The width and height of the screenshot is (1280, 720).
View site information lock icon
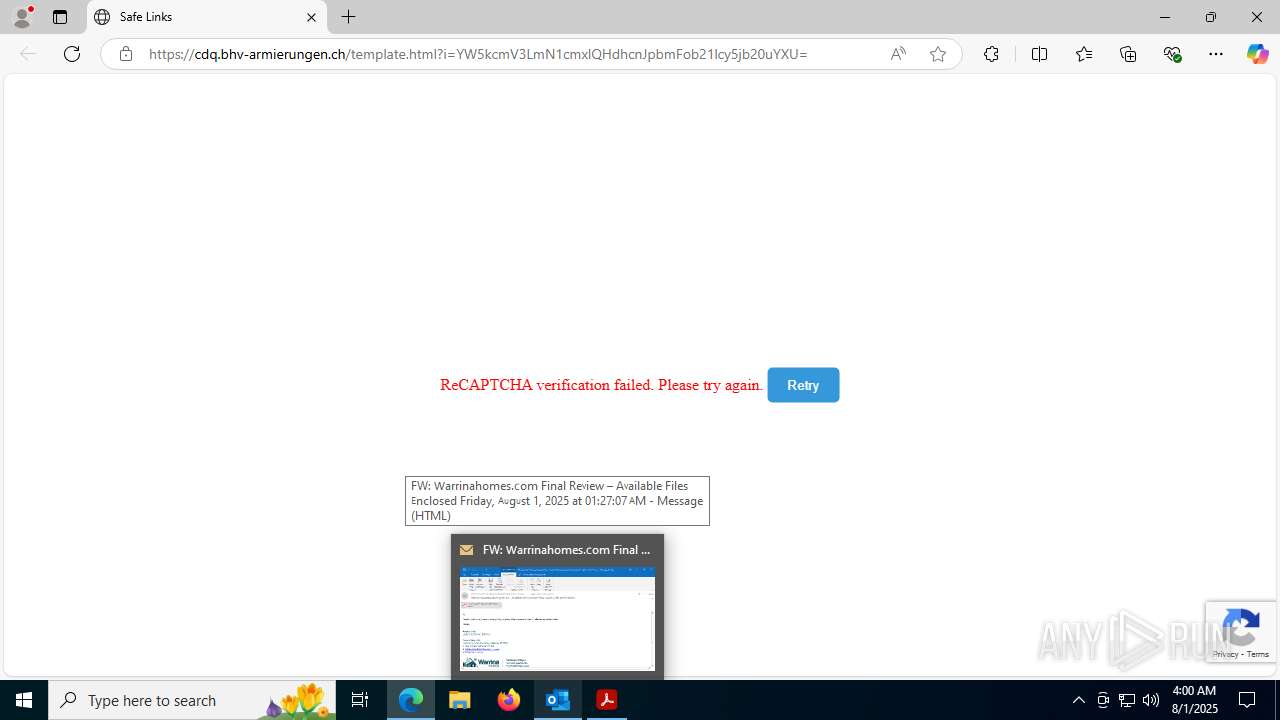click(125, 54)
